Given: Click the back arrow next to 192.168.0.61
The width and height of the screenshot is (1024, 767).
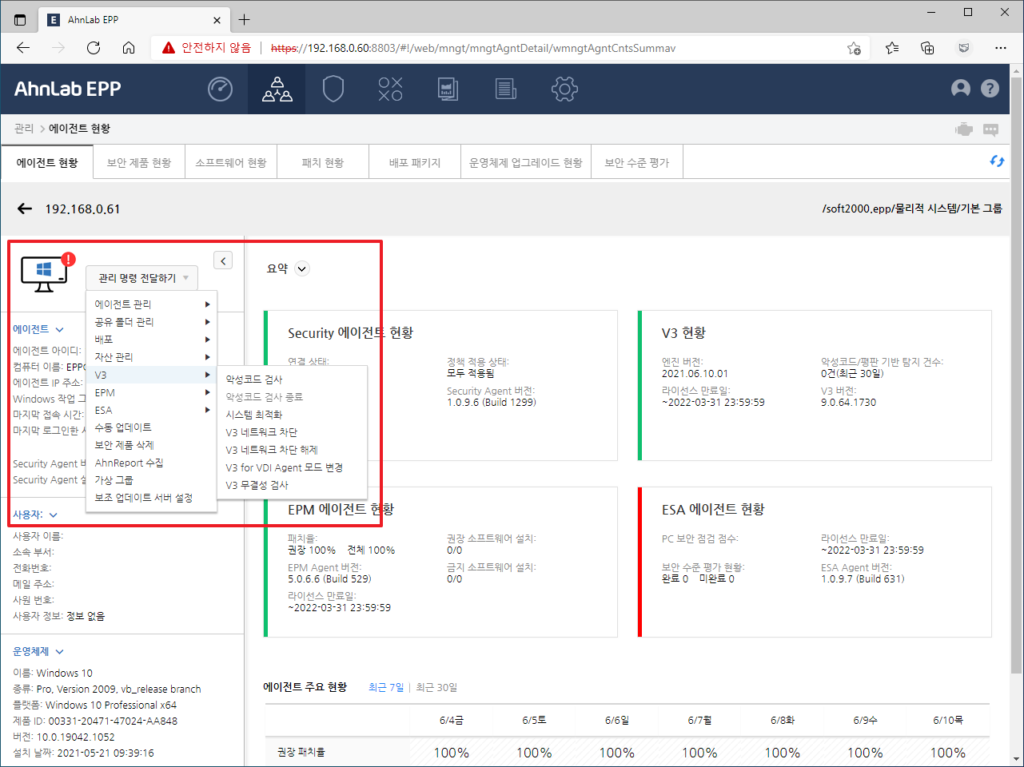Looking at the screenshot, I should 23,209.
